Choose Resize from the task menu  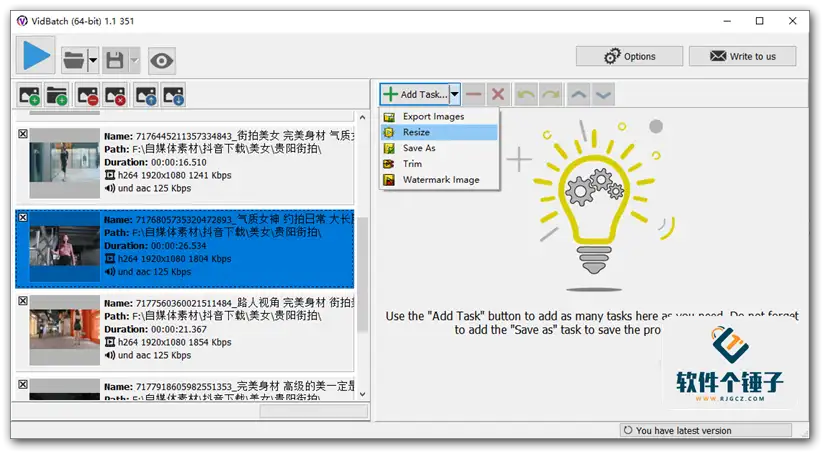tap(416, 132)
